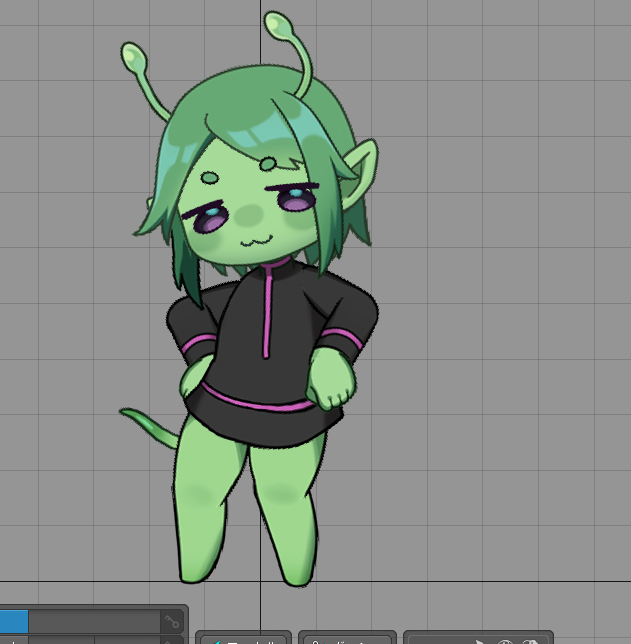The width and height of the screenshot is (631, 644).
Task: Click the pink zipper on the black jacket
Action: coord(267,310)
